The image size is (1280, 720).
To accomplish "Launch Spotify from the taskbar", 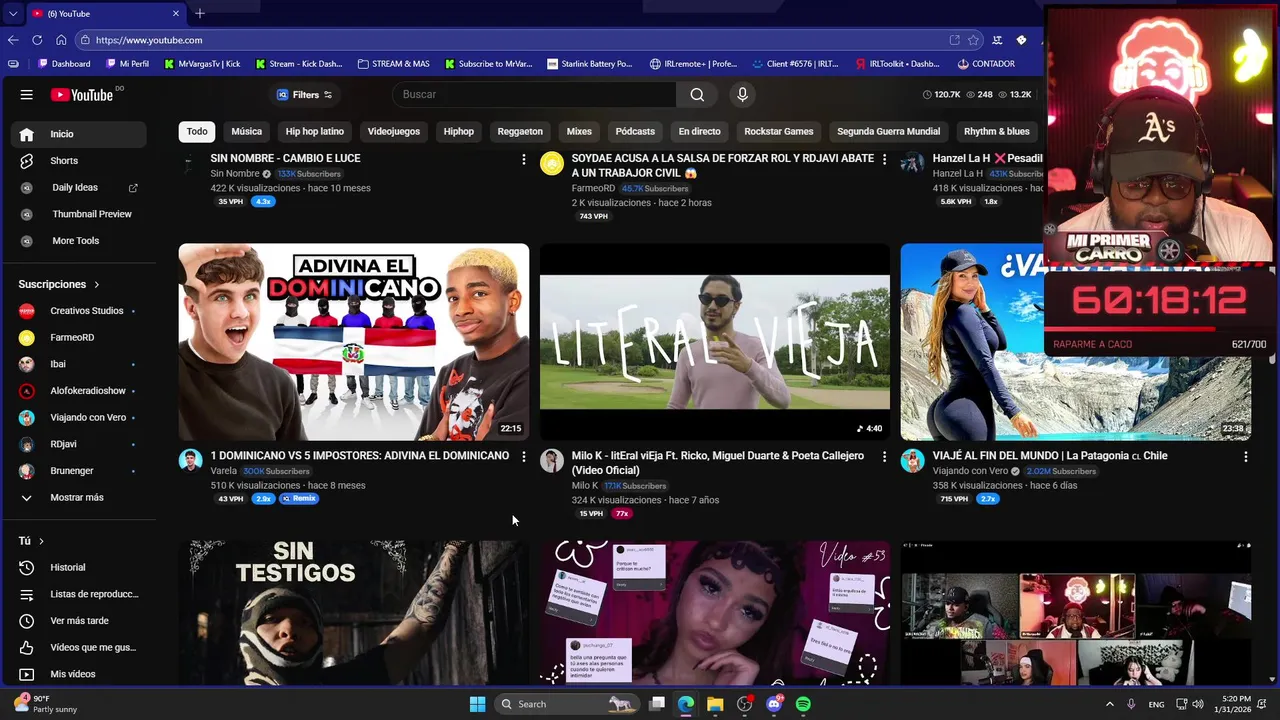I will [803, 704].
